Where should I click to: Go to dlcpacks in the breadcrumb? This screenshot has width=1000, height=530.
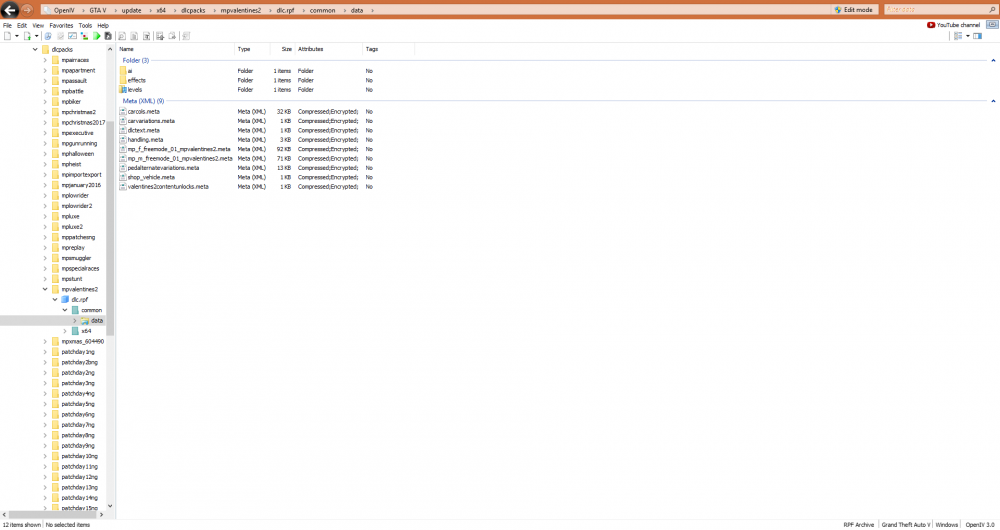[x=193, y=10]
